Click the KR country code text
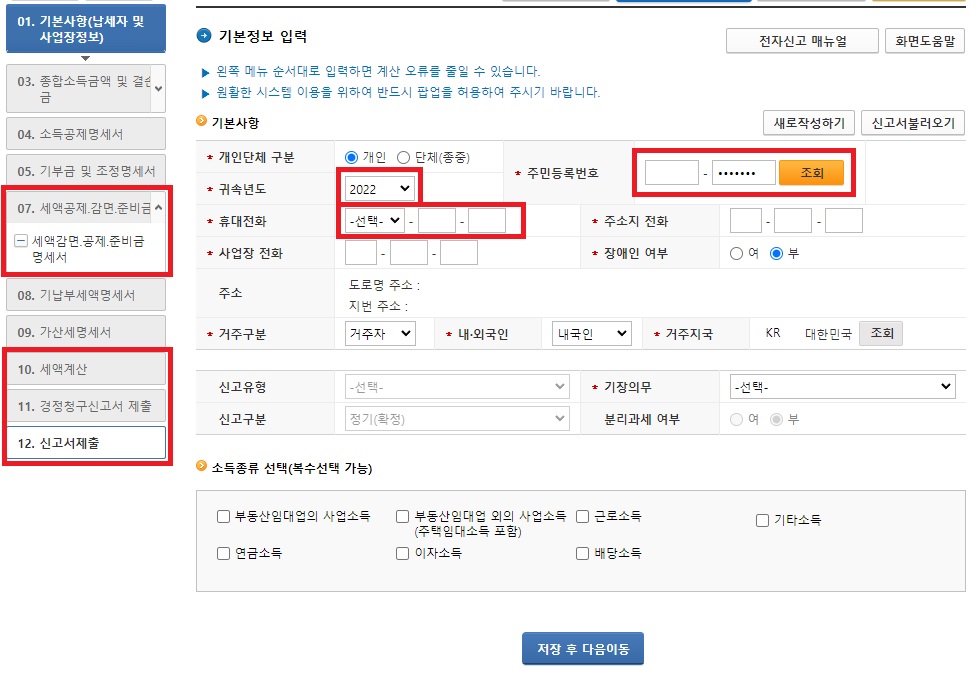The height and width of the screenshot is (683, 980). (x=773, y=333)
